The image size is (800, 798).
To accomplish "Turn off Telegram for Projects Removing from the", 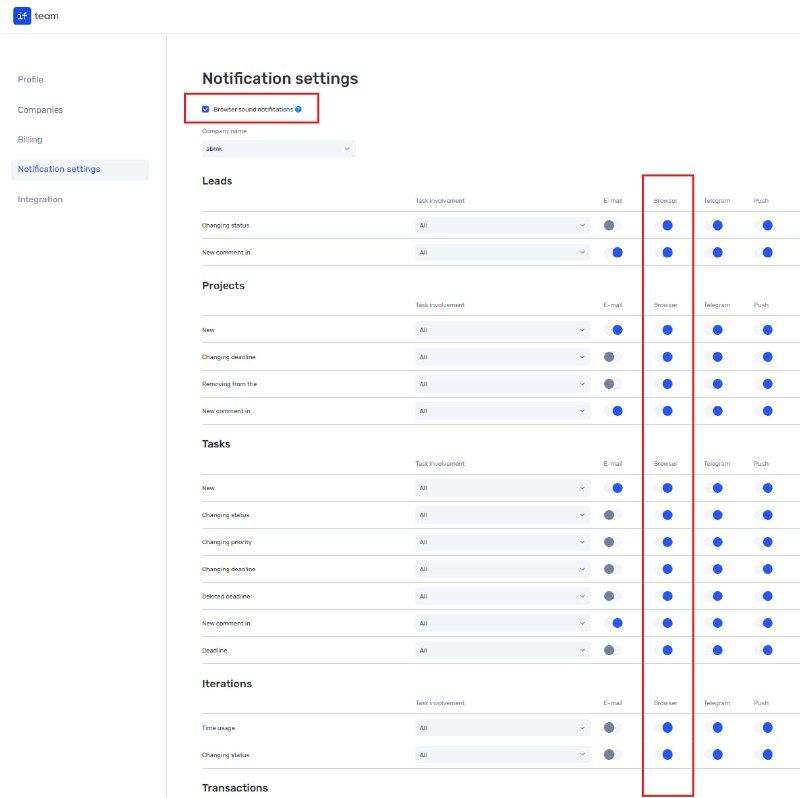I will tap(714, 384).
